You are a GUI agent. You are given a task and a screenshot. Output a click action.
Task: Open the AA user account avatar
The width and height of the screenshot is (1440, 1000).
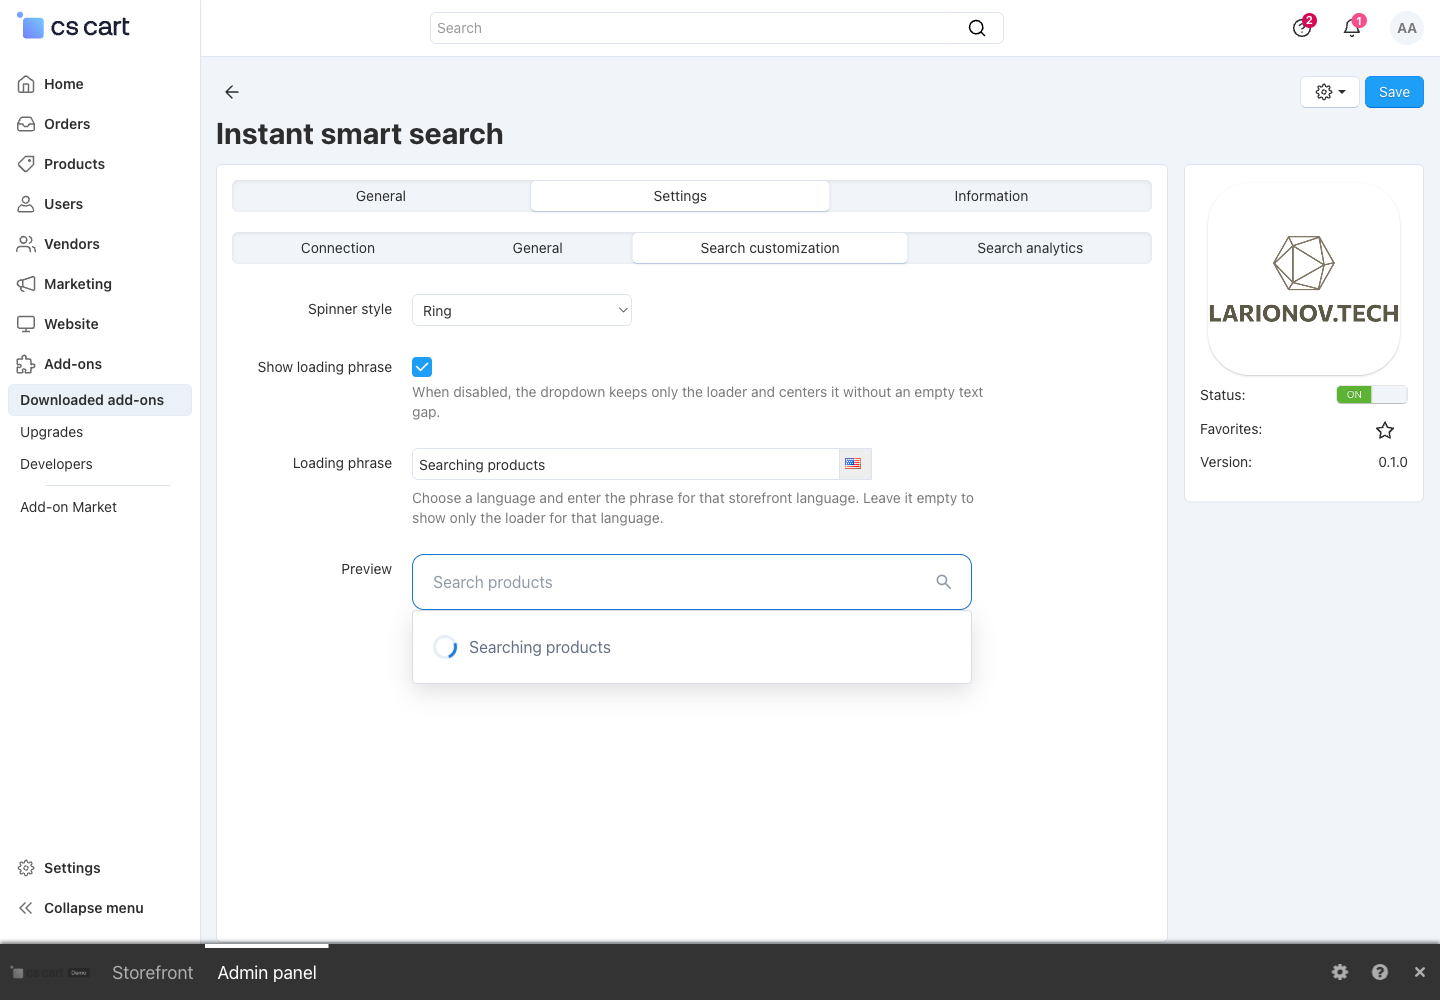click(x=1407, y=28)
